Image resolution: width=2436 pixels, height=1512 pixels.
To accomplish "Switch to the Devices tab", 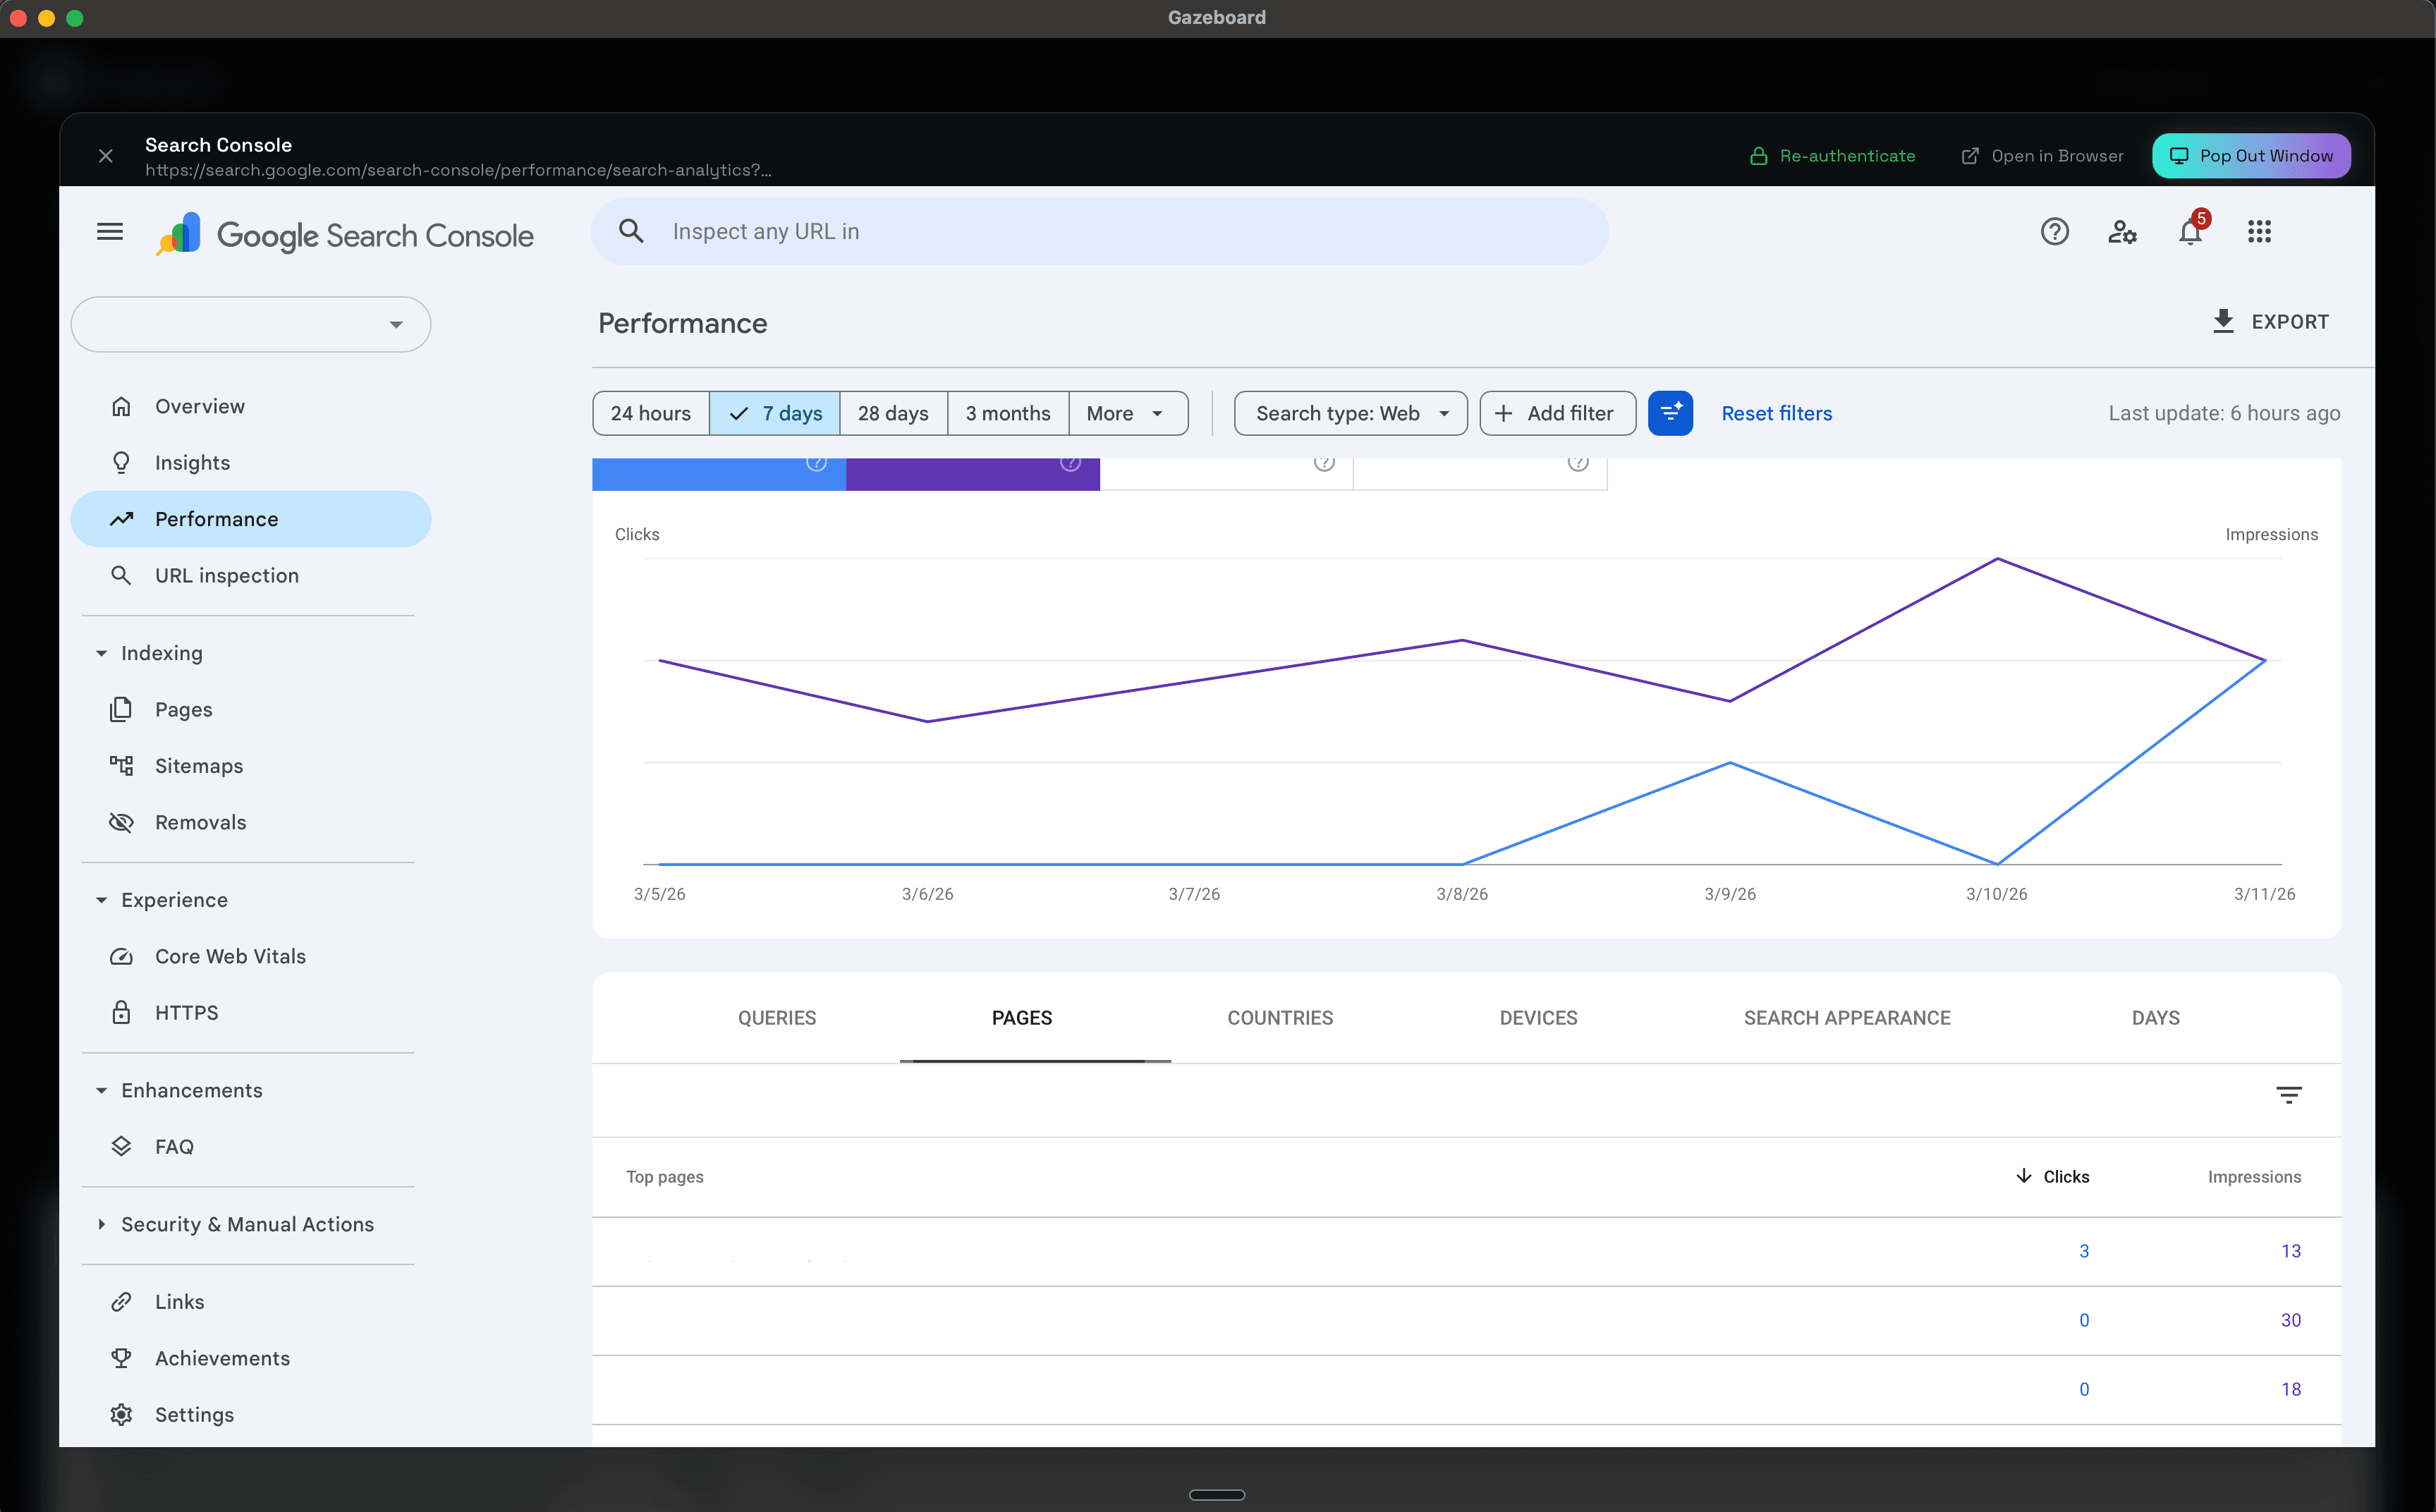I will click(x=1538, y=1018).
